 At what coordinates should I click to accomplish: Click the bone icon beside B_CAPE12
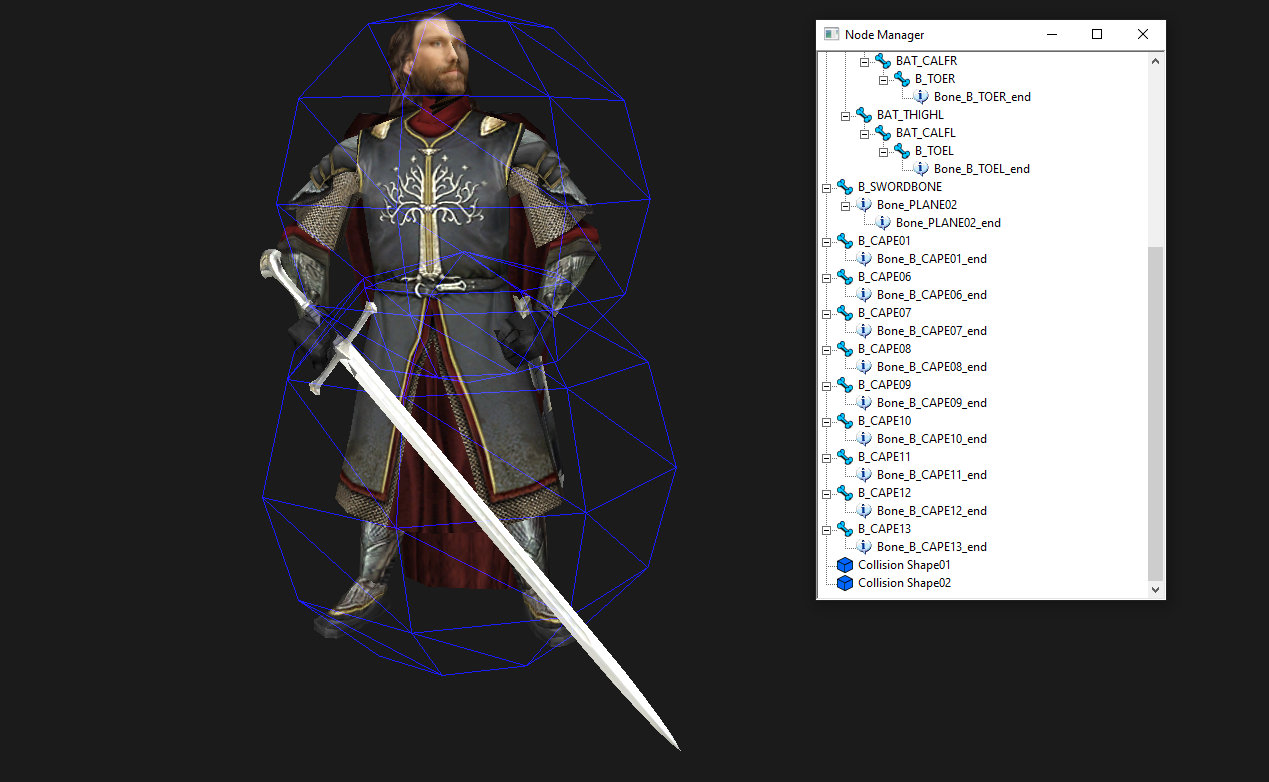pos(845,493)
